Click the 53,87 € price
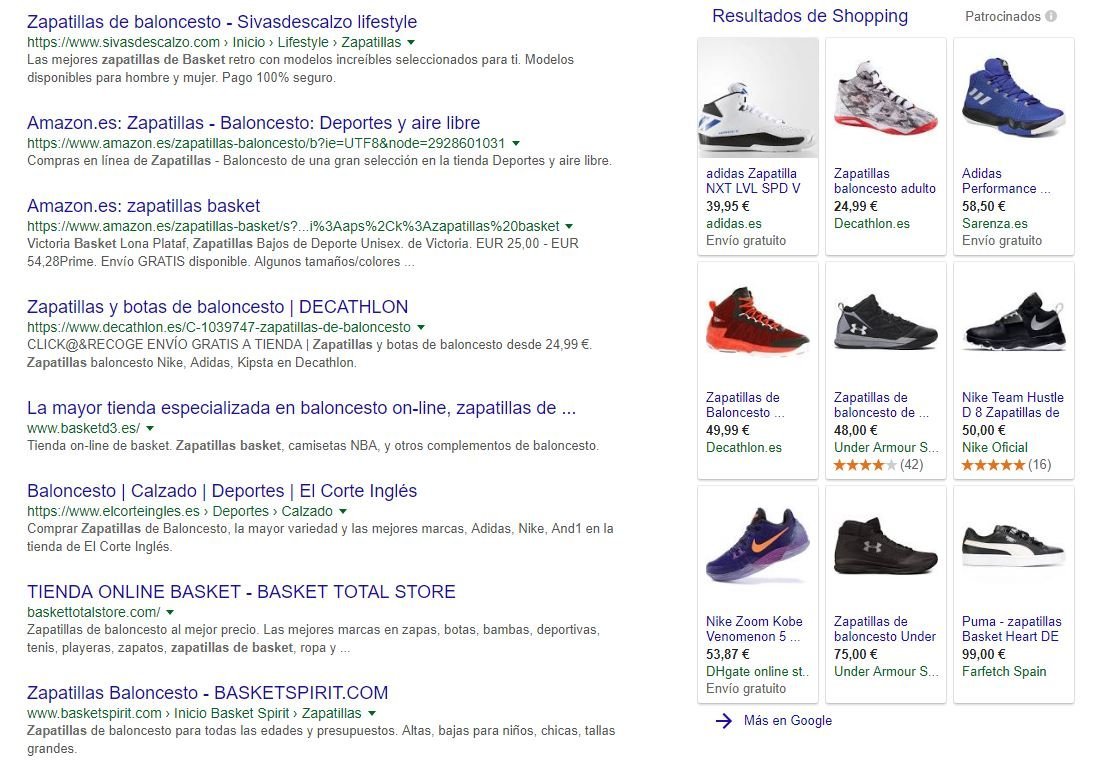Screen dimensions: 1107x764 (x=728, y=654)
